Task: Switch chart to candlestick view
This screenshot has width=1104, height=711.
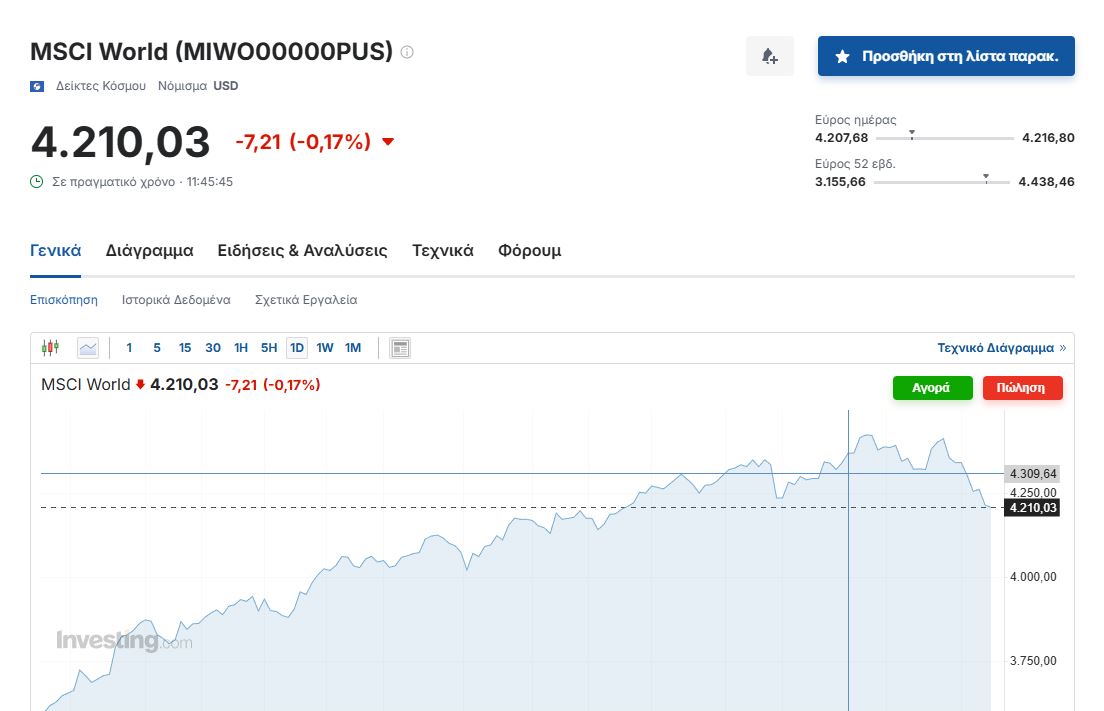Action: pyautogui.click(x=50, y=348)
